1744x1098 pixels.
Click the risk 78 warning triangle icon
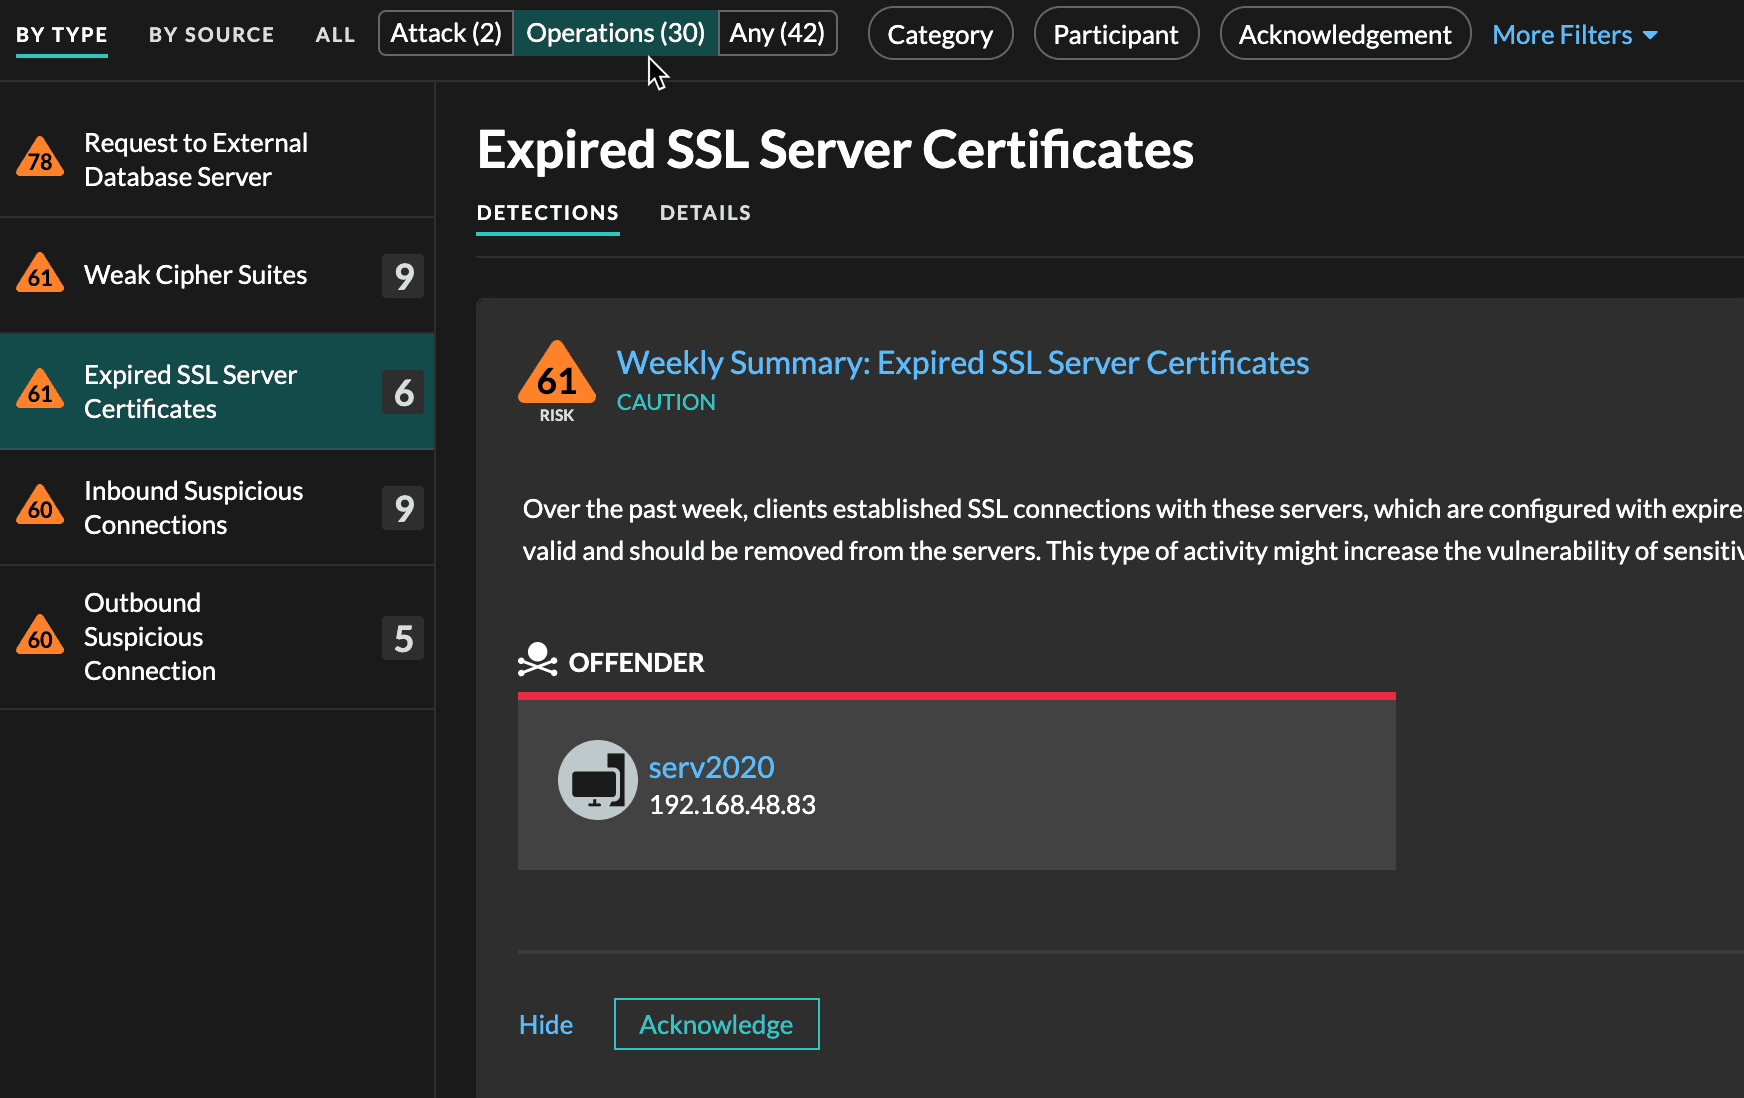(40, 158)
